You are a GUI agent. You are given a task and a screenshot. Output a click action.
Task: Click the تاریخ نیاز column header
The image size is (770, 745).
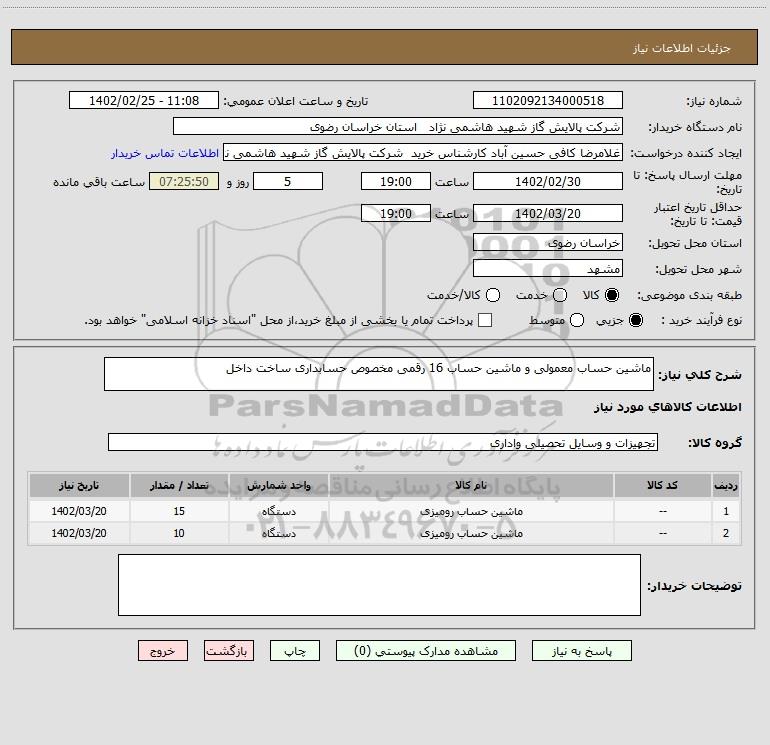click(79, 485)
